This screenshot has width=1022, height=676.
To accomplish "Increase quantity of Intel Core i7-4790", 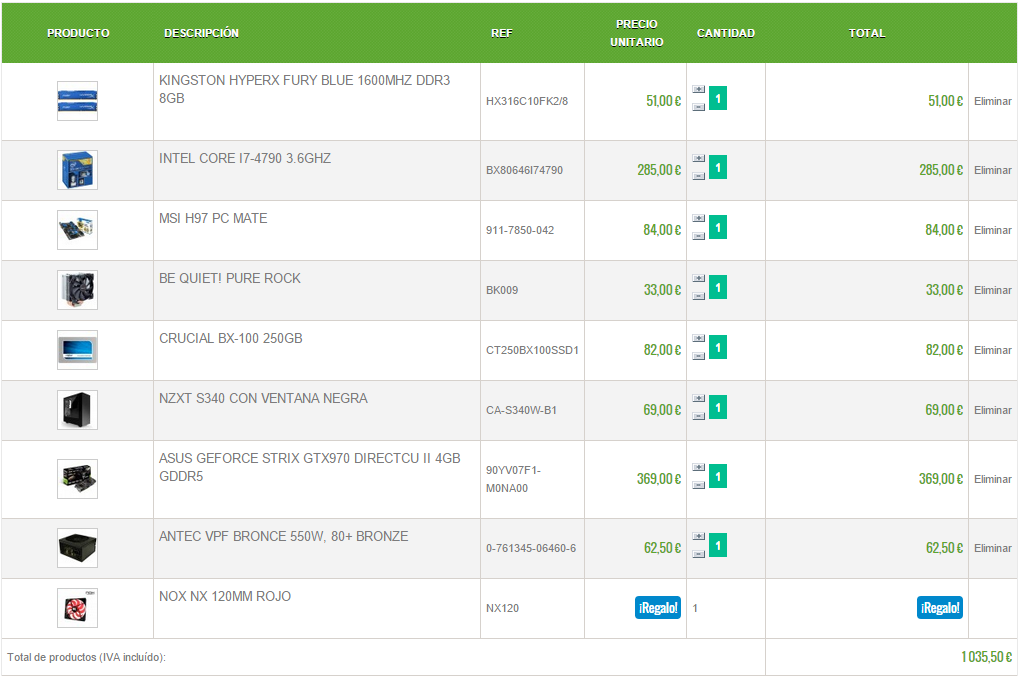I will (699, 158).
